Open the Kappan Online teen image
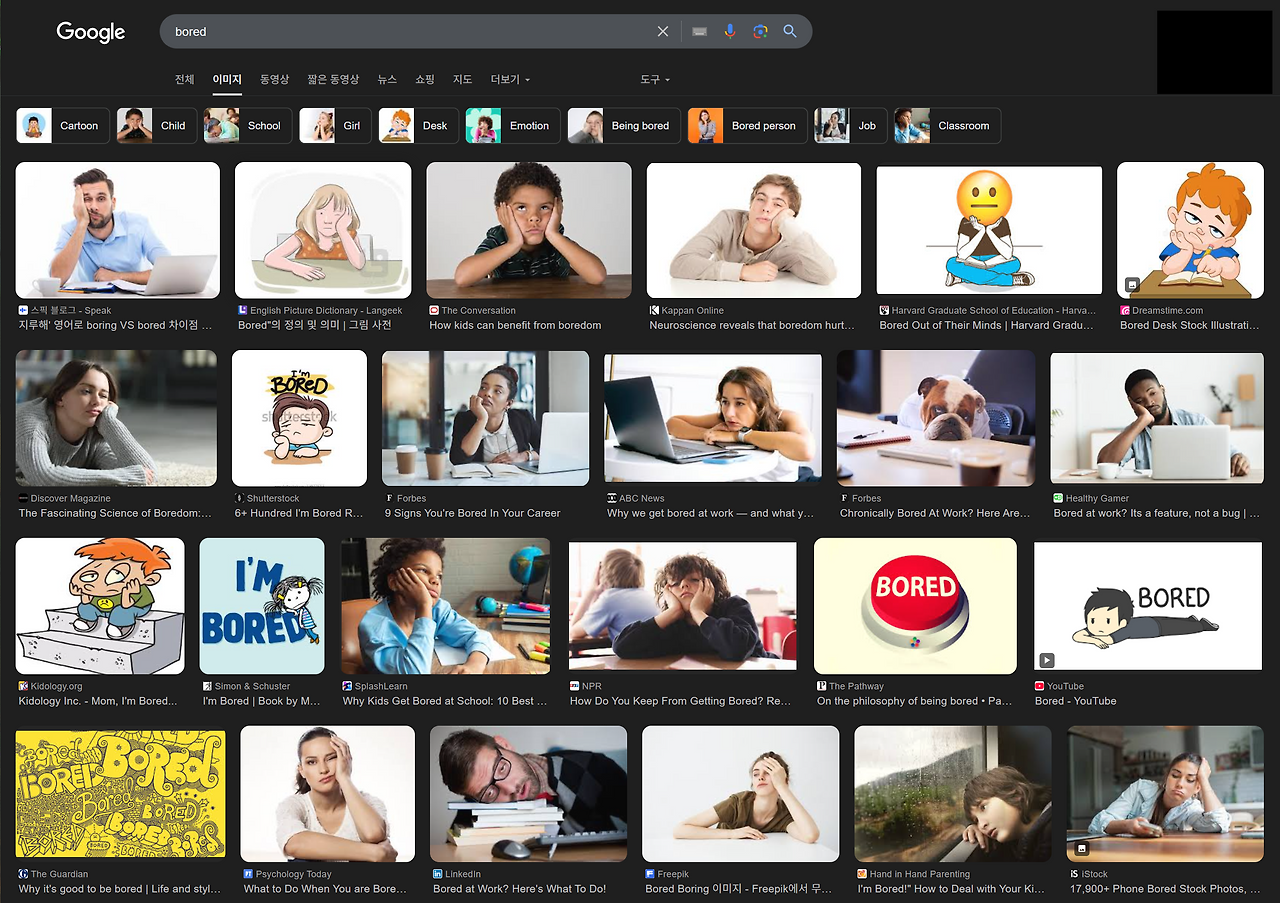This screenshot has width=1280, height=903. click(x=754, y=230)
